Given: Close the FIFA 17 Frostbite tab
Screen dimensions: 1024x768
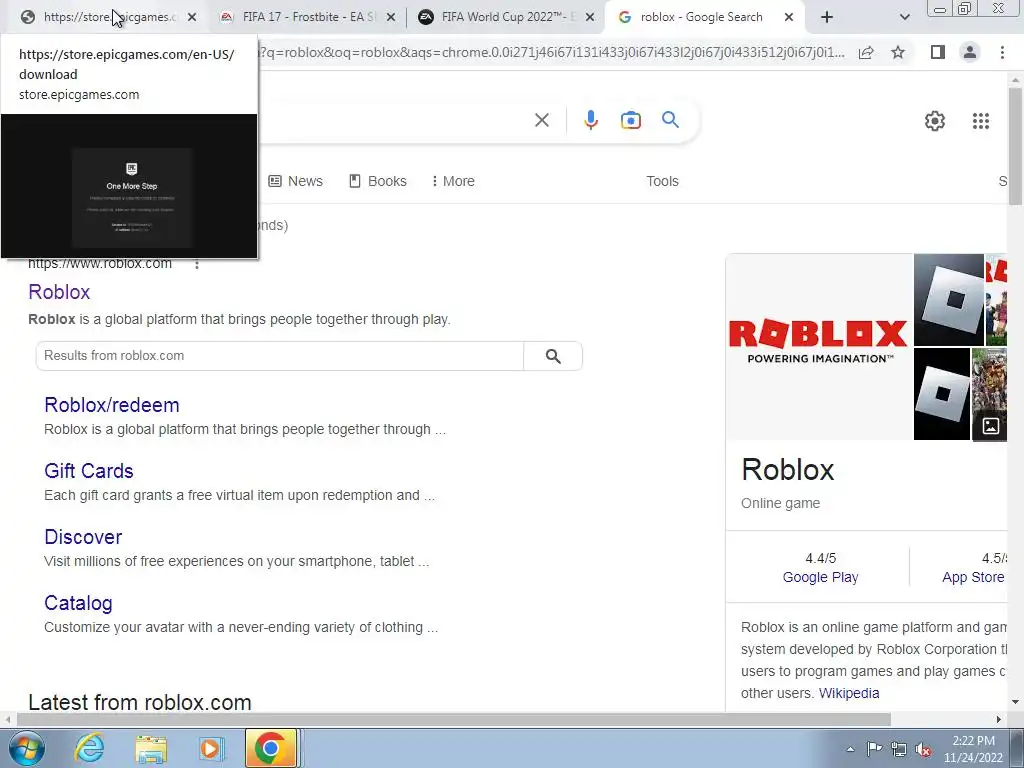Looking at the screenshot, I should click(391, 18).
